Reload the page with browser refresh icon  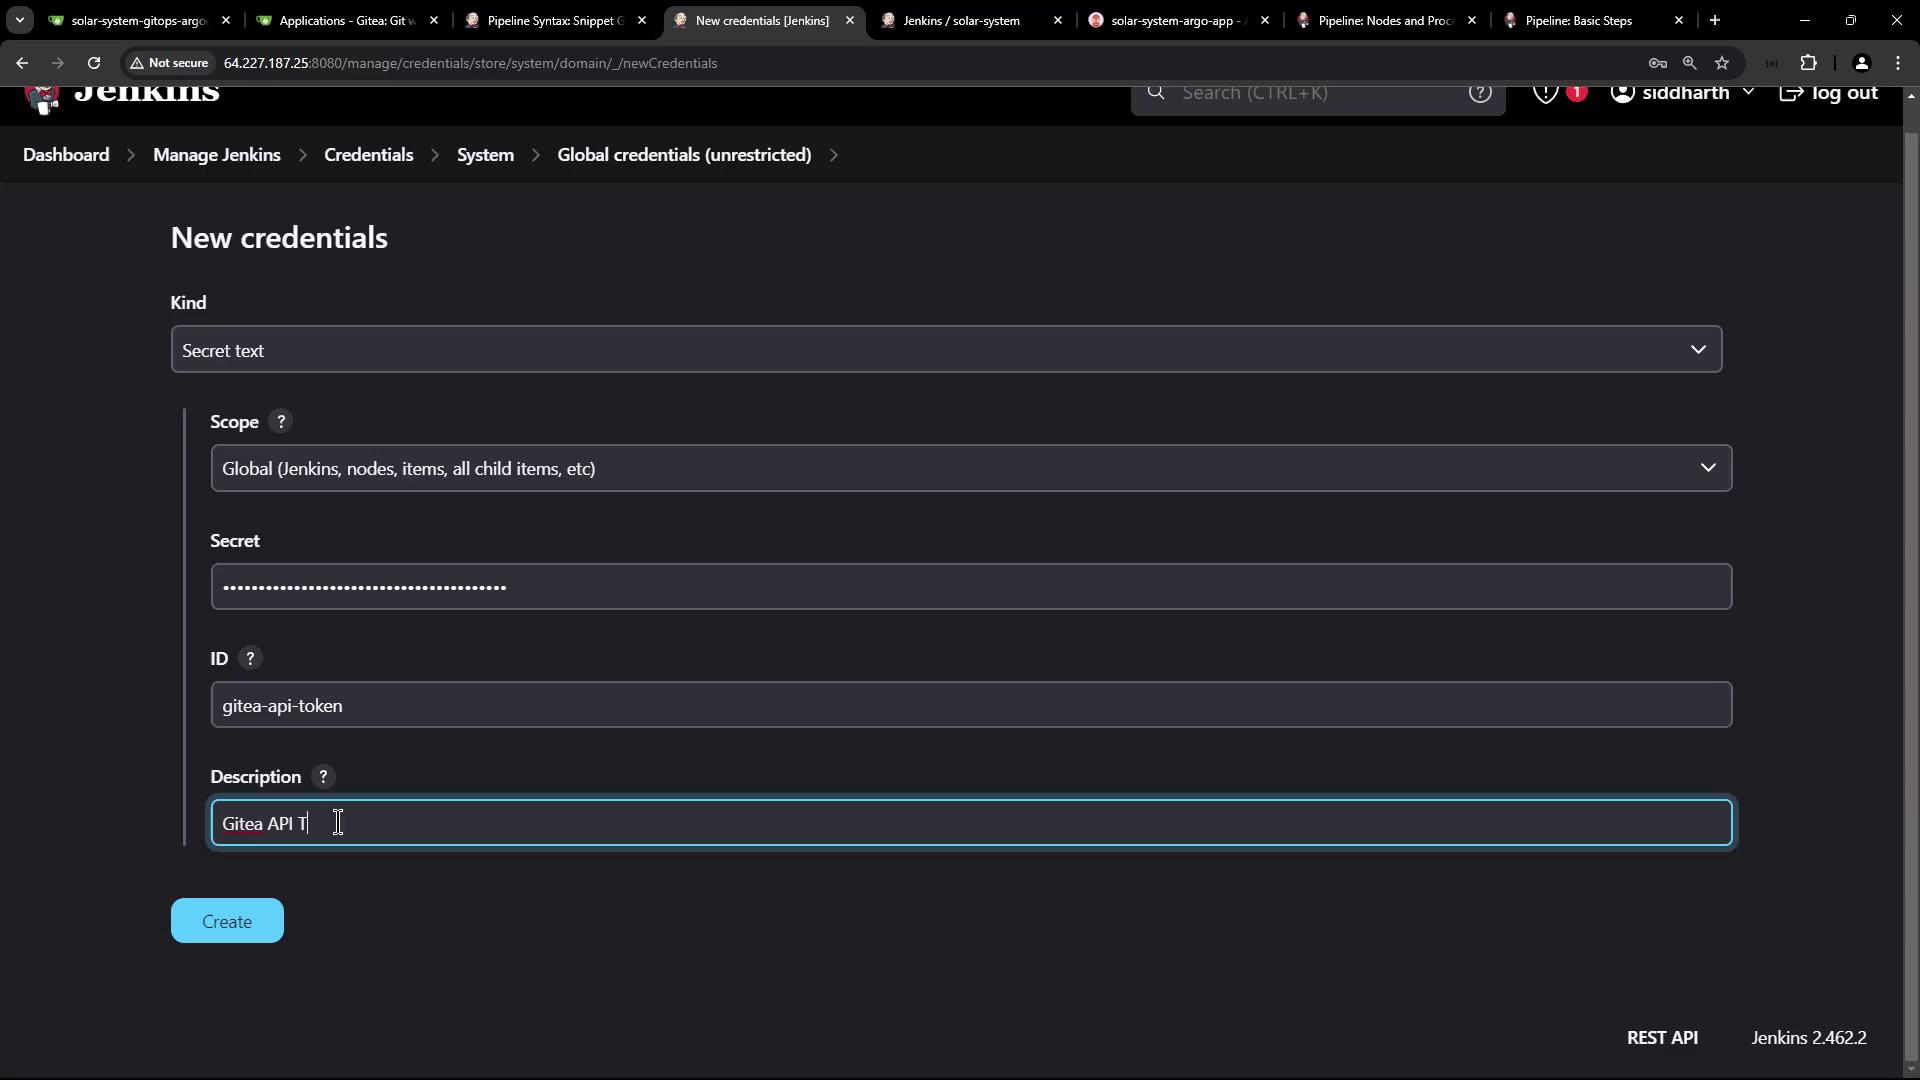coord(94,63)
